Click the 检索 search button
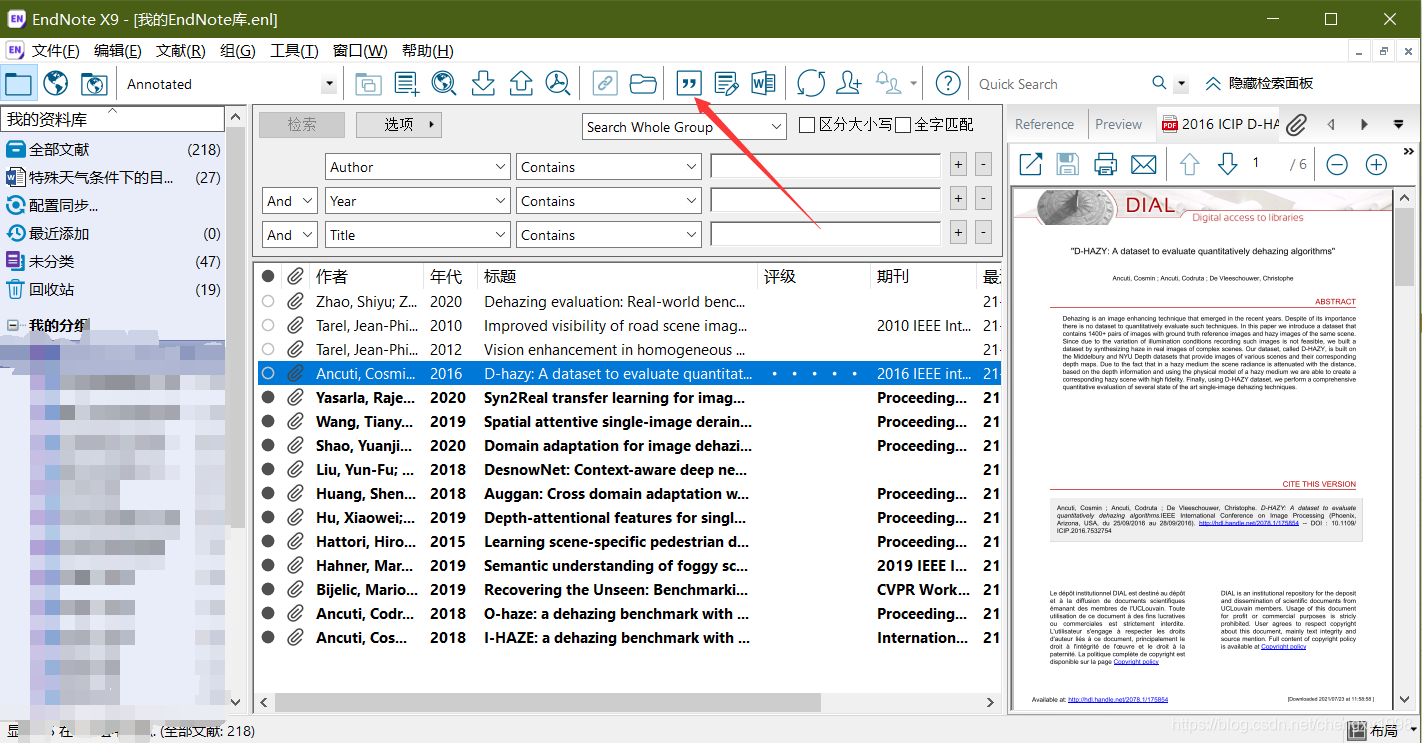This screenshot has height=743, width=1422. point(302,125)
